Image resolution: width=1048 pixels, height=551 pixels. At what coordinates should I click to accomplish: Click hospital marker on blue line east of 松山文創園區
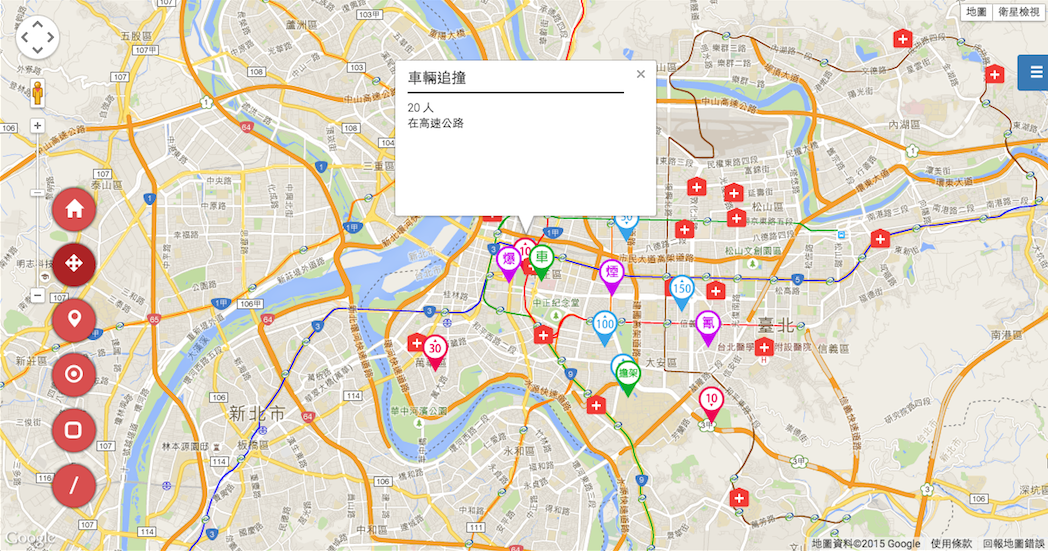pos(880,239)
